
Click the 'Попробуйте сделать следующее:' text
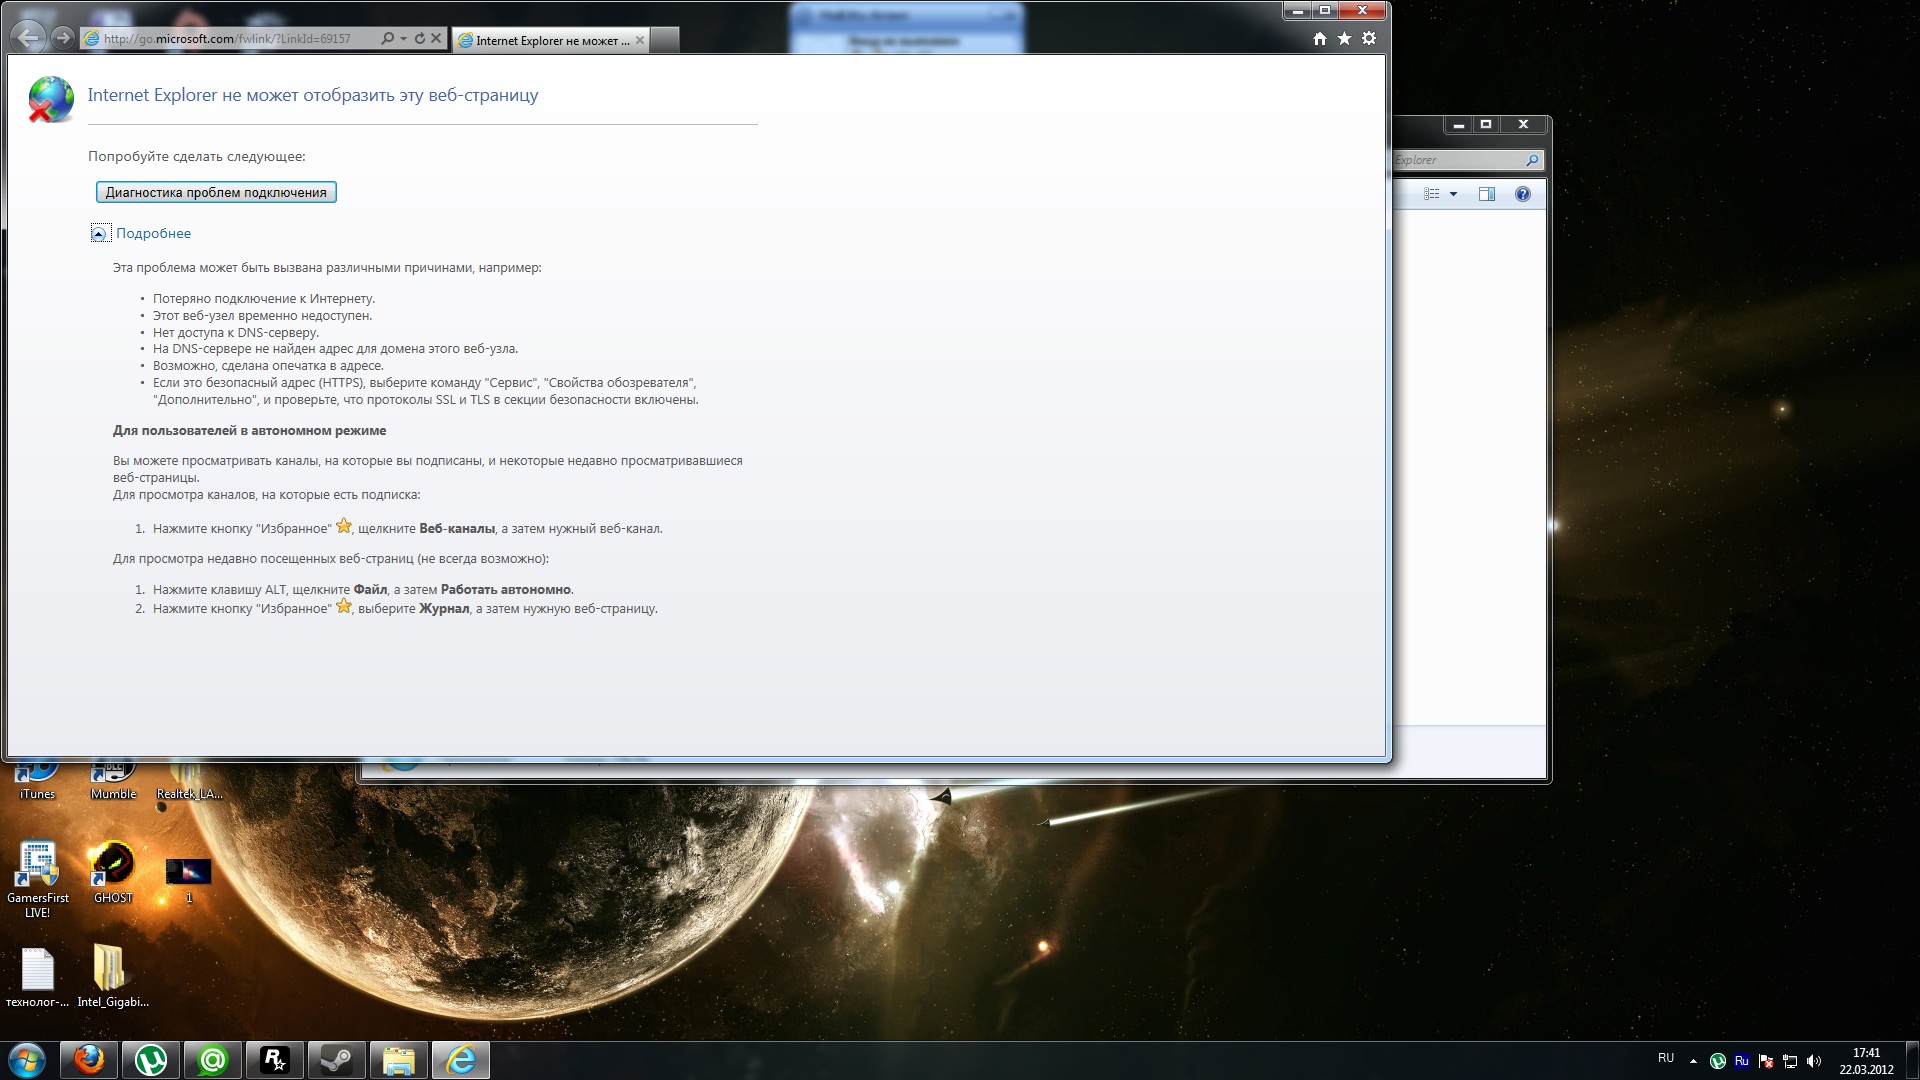(197, 156)
